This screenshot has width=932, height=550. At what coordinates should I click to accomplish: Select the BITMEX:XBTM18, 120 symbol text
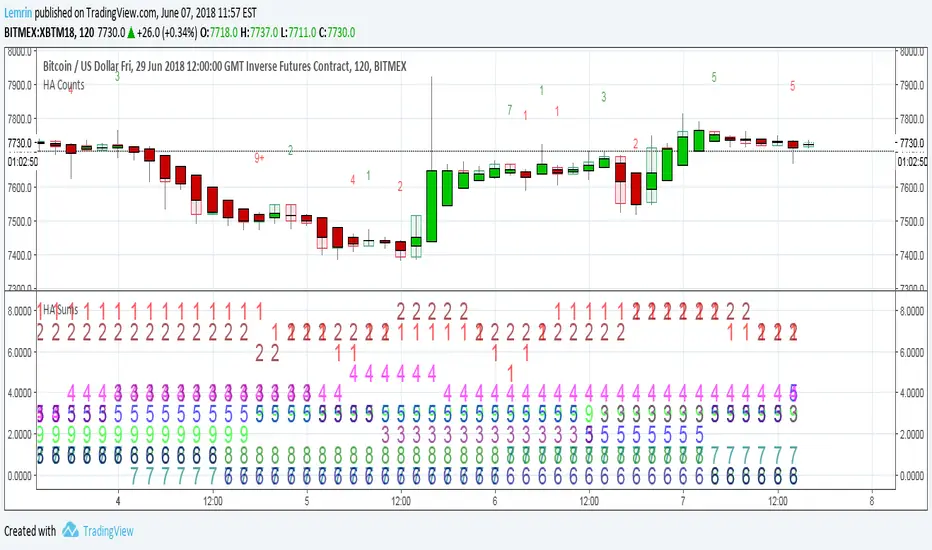coord(49,33)
